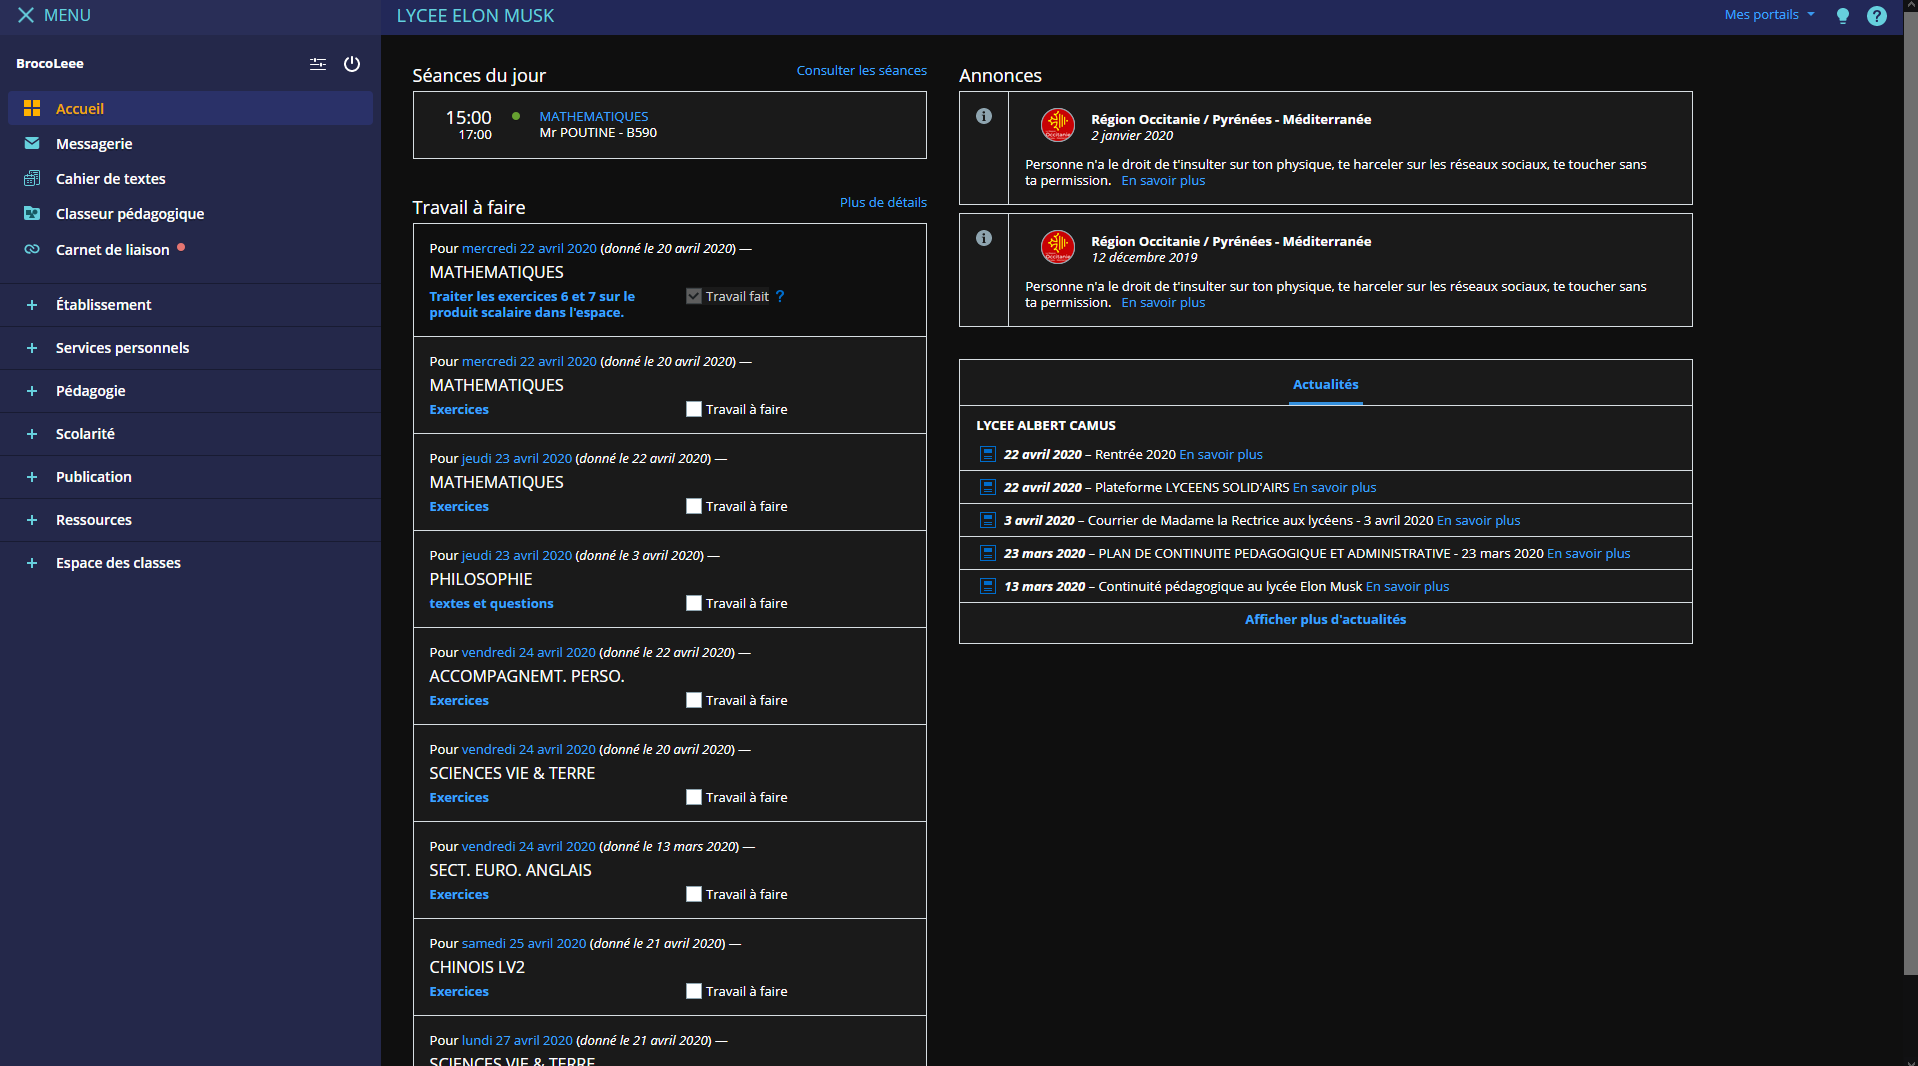Expand the Pédagogie section

(190, 391)
